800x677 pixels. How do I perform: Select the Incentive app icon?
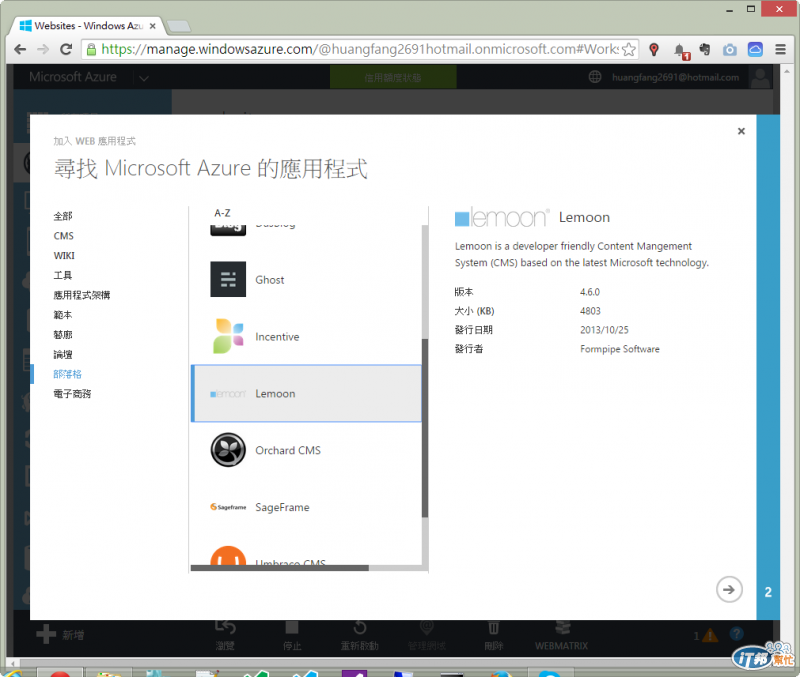click(228, 336)
